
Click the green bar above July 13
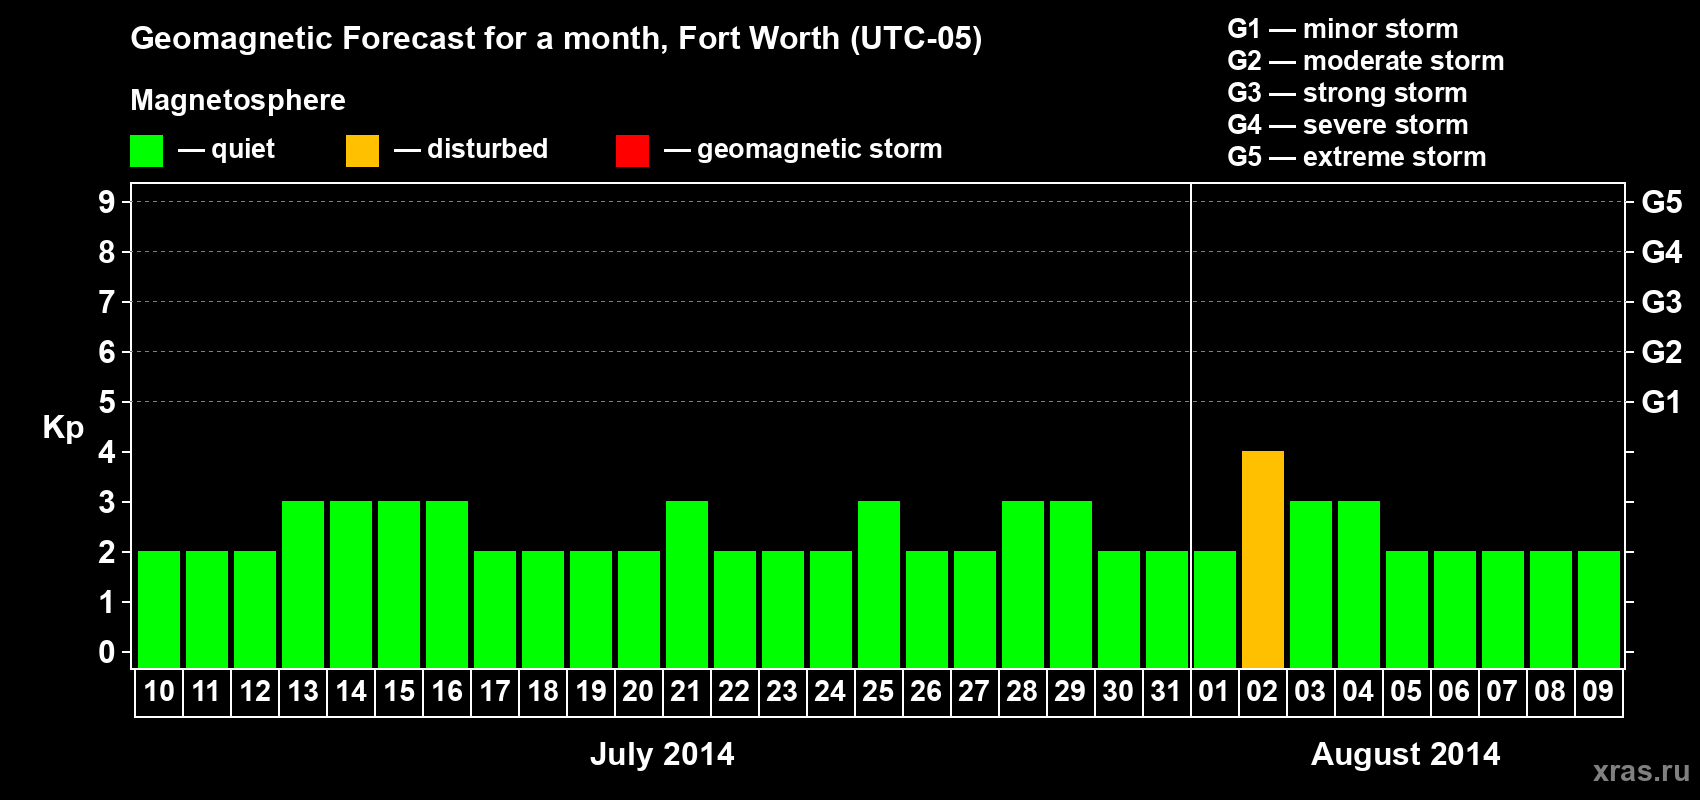coord(303,585)
